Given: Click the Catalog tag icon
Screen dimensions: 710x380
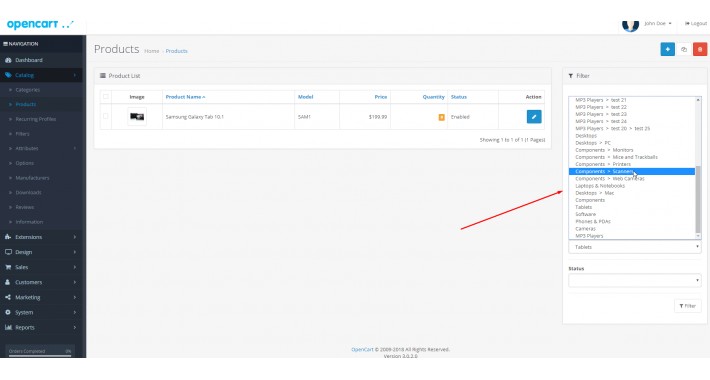Looking at the screenshot, I should tap(8, 75).
